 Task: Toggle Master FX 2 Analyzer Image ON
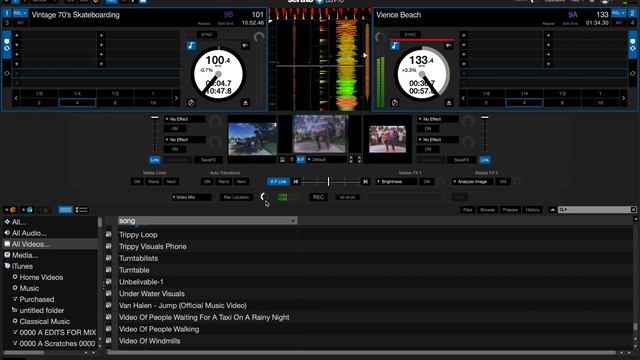tap(502, 181)
